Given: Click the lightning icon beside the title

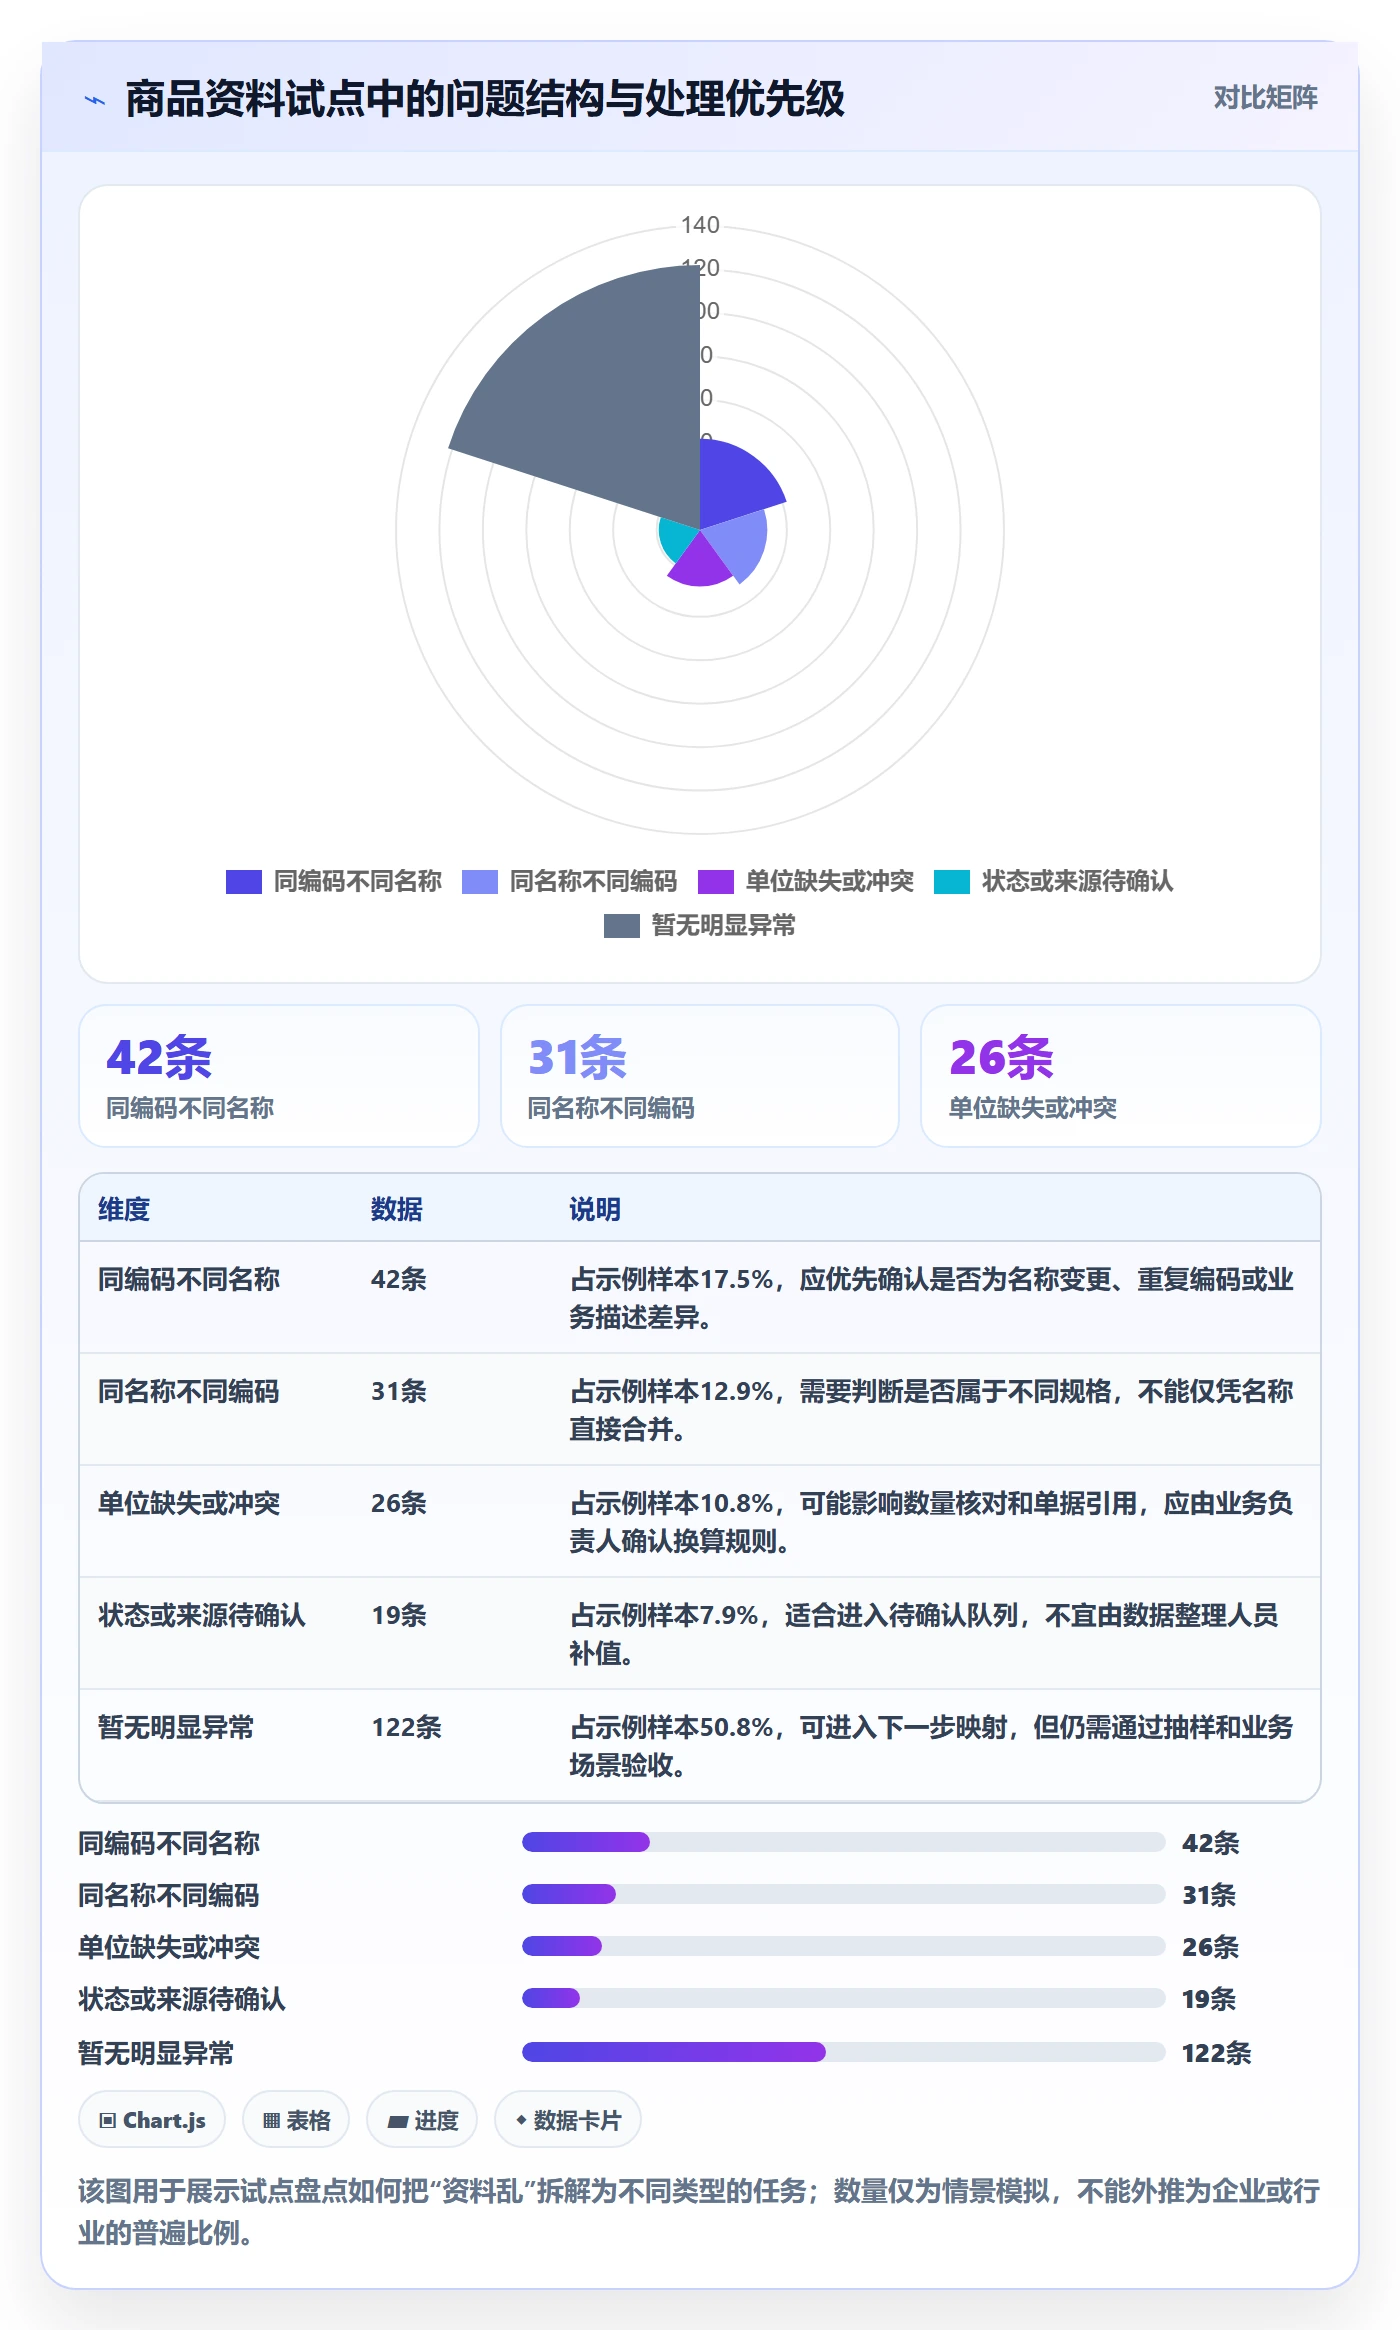Looking at the screenshot, I should point(95,100).
